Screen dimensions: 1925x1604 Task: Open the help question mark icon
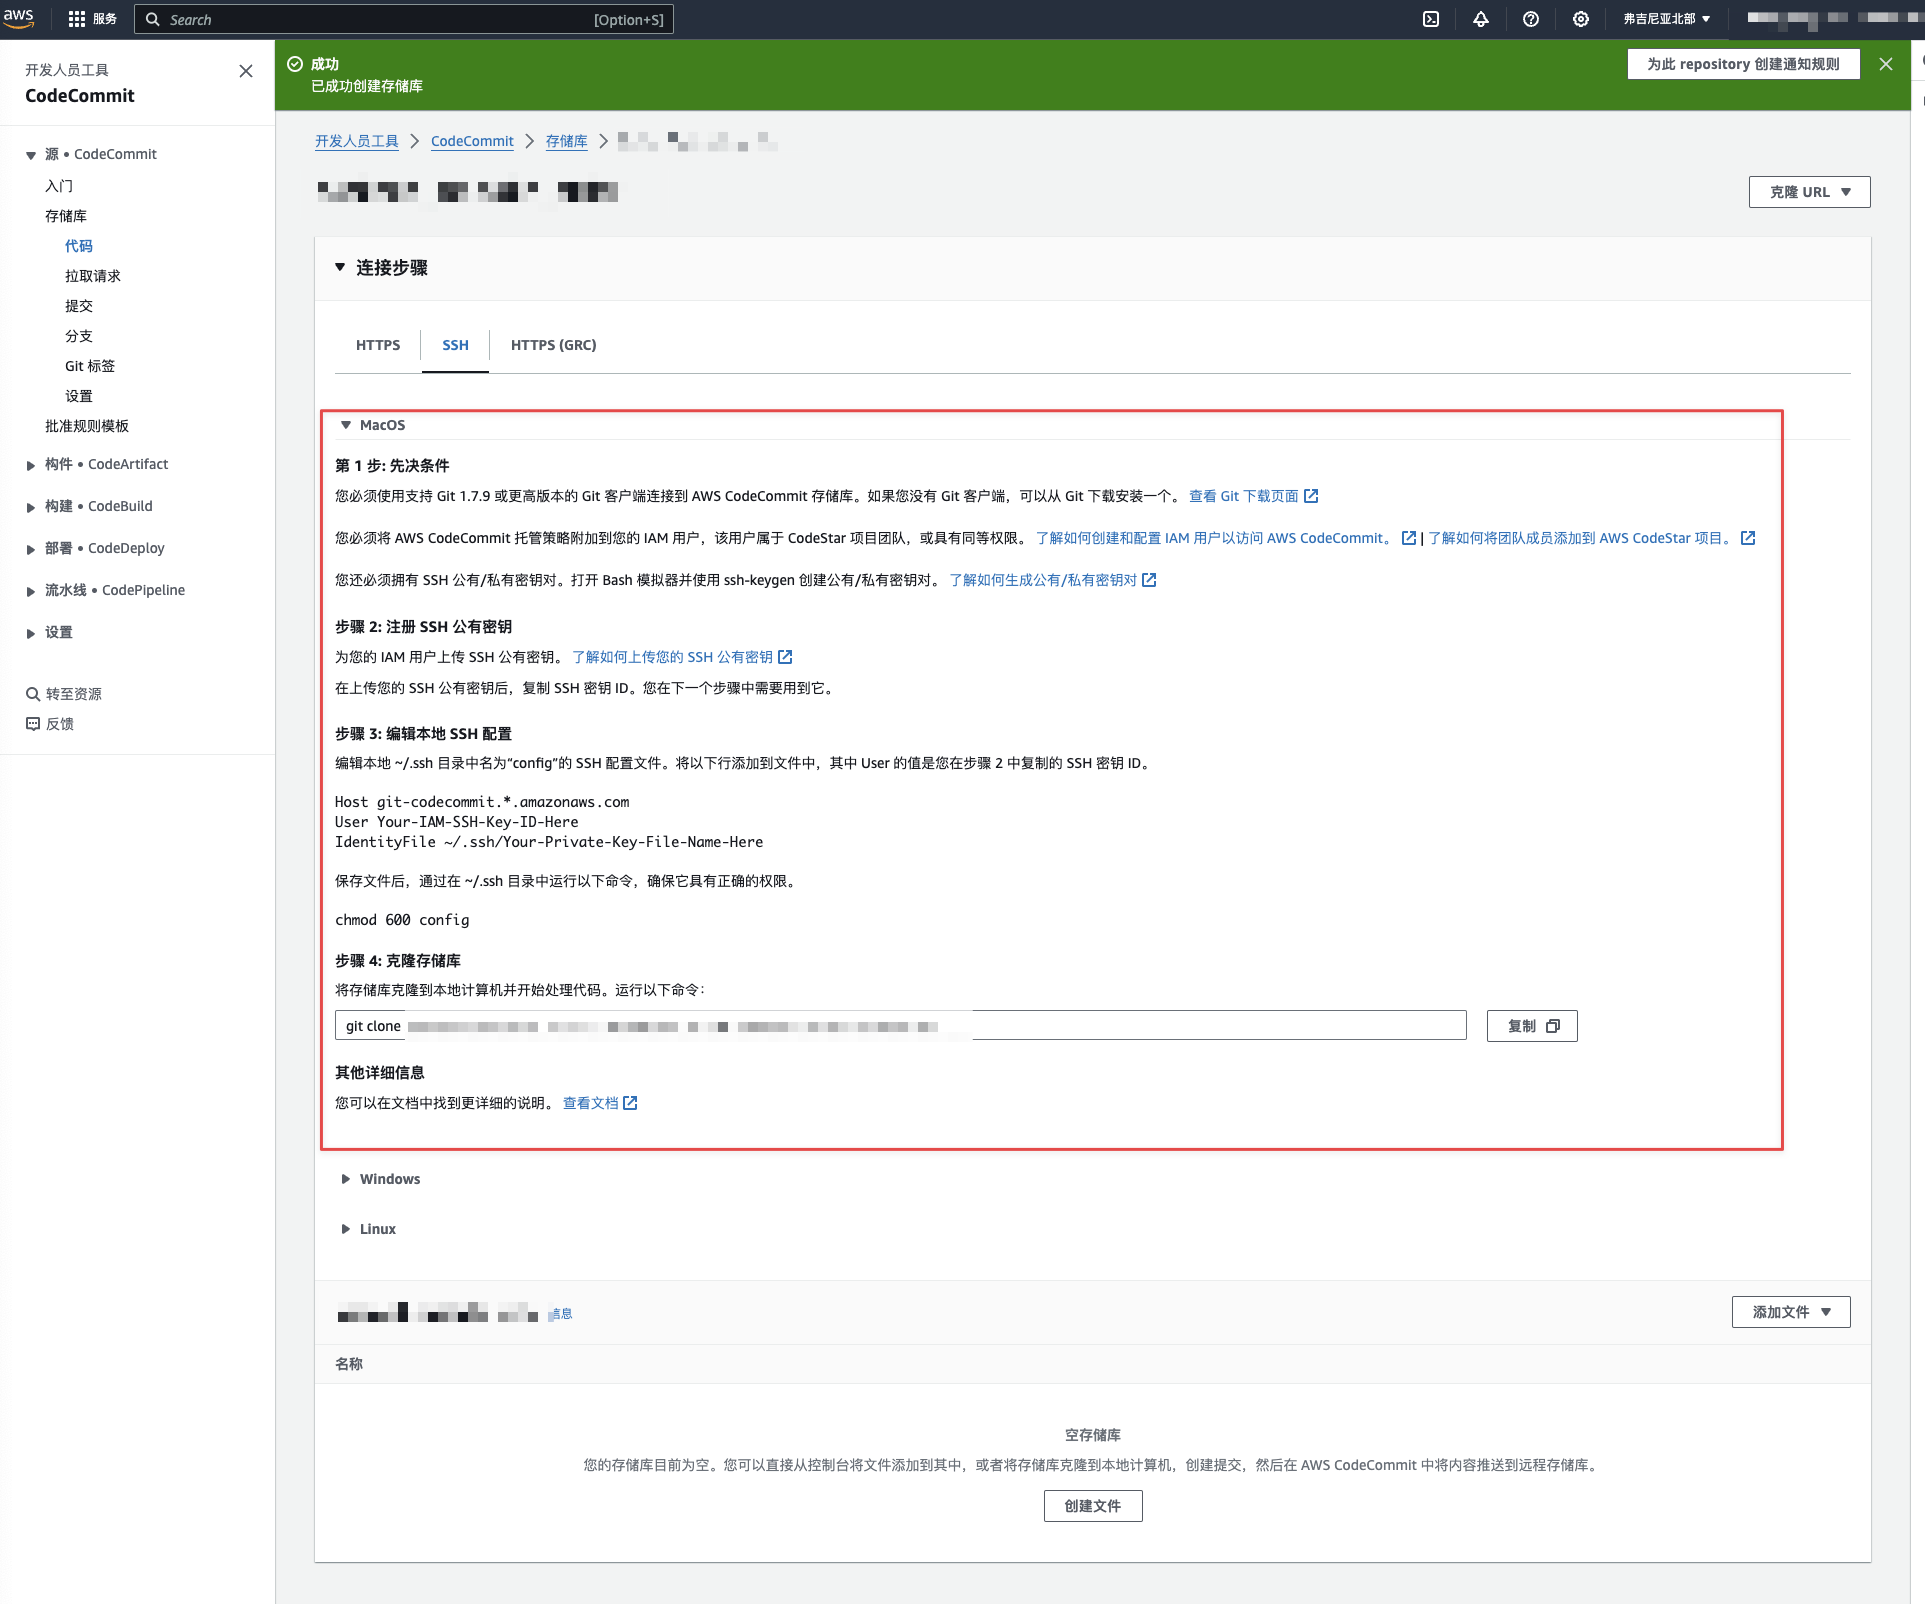1531,19
